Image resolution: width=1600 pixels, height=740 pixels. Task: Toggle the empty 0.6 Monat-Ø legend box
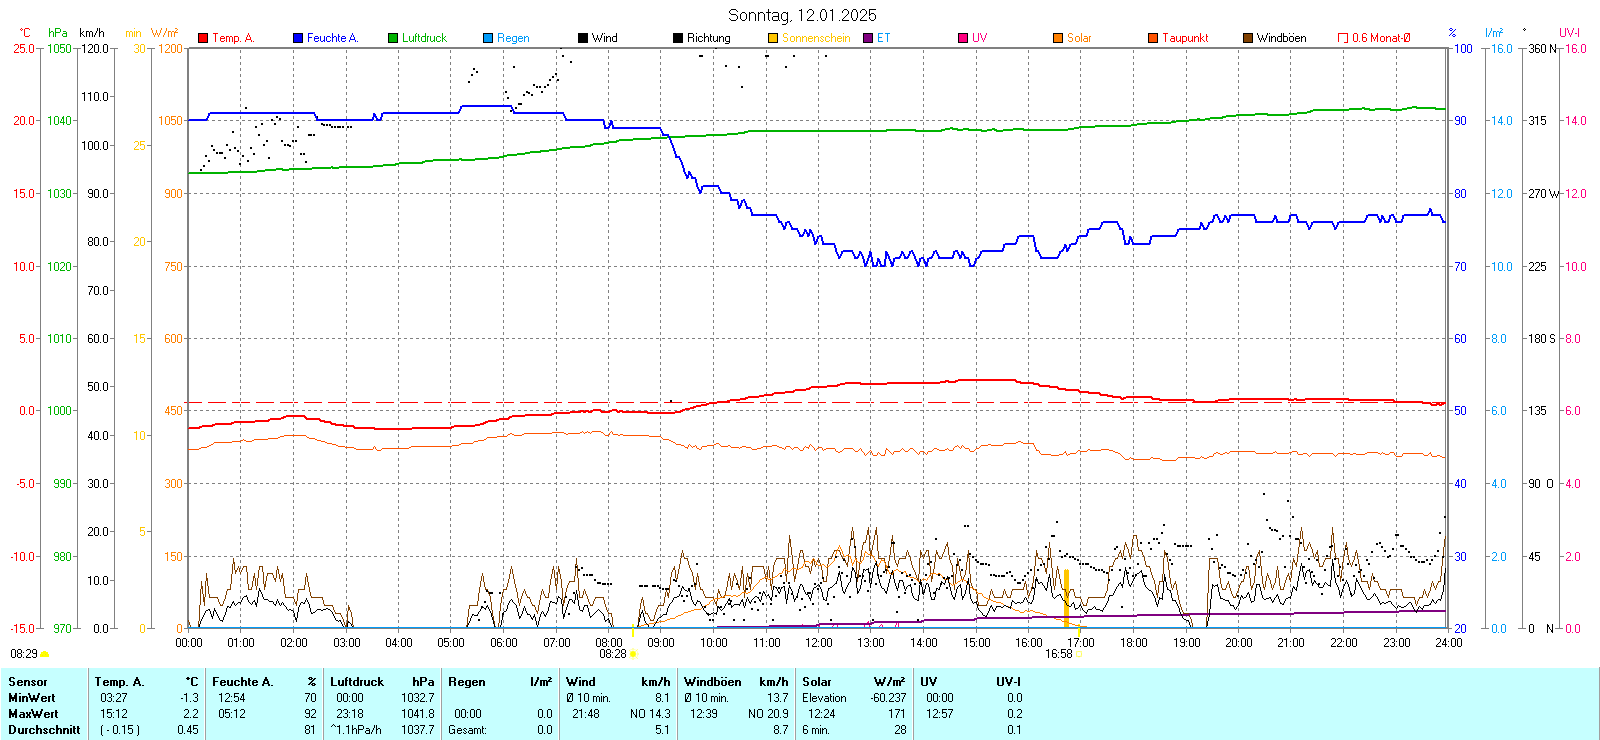coord(1343,38)
